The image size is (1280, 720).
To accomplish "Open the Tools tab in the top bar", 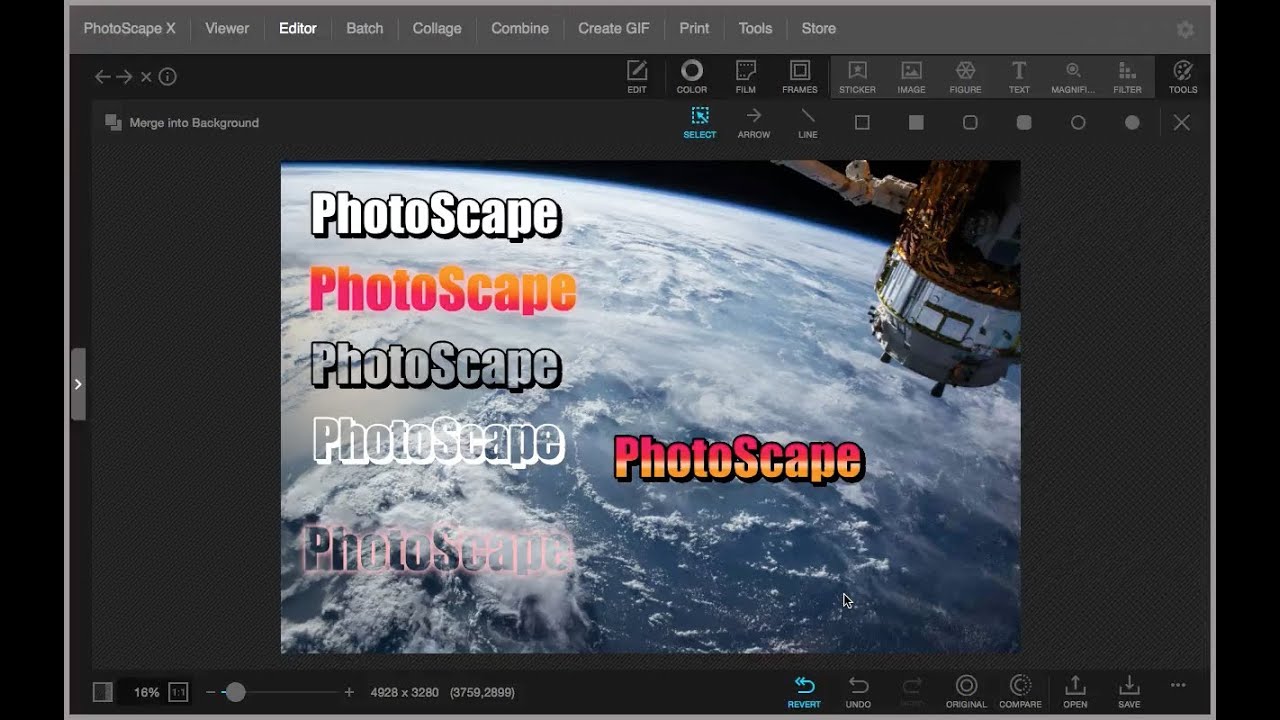I will coord(755,28).
